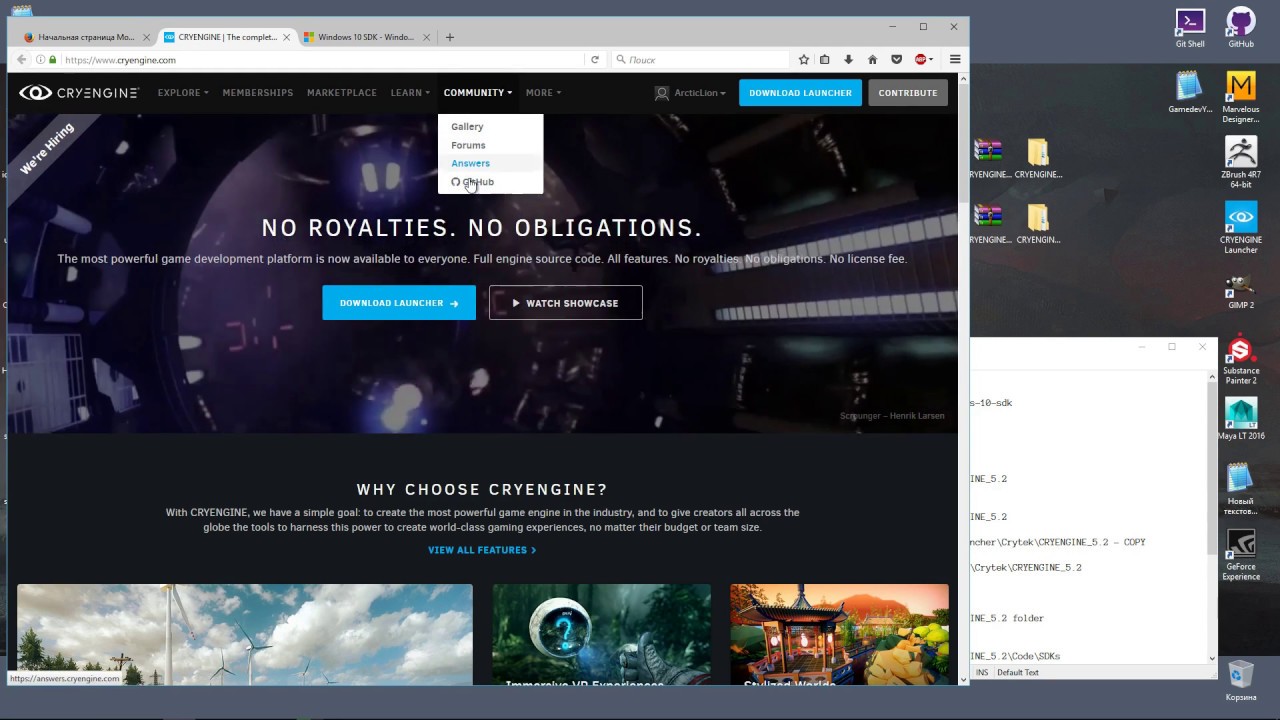Open the Firefox downloads arrow icon
This screenshot has width=1280, height=720.
coord(848,60)
